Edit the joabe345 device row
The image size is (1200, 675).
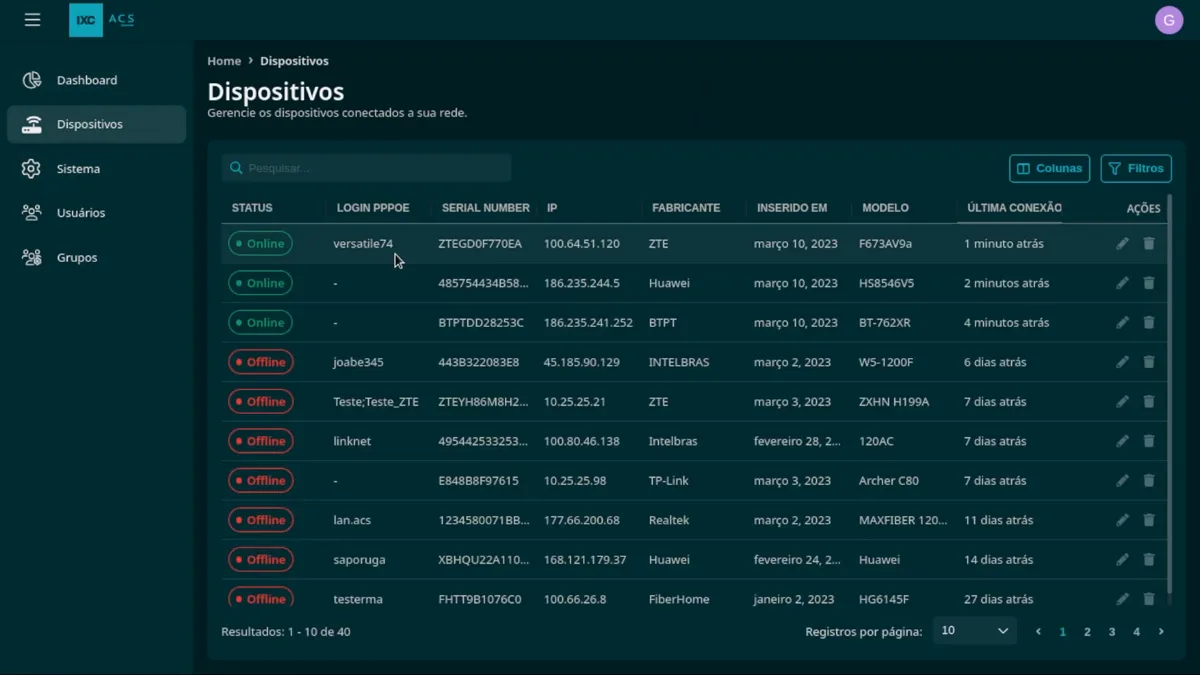tap(1123, 362)
